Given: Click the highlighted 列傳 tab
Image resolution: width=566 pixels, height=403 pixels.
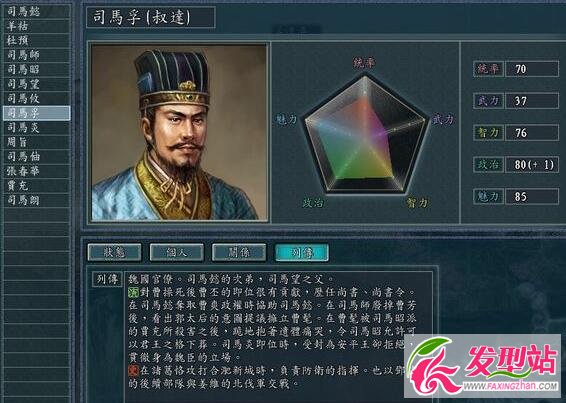Looking at the screenshot, I should (302, 252).
